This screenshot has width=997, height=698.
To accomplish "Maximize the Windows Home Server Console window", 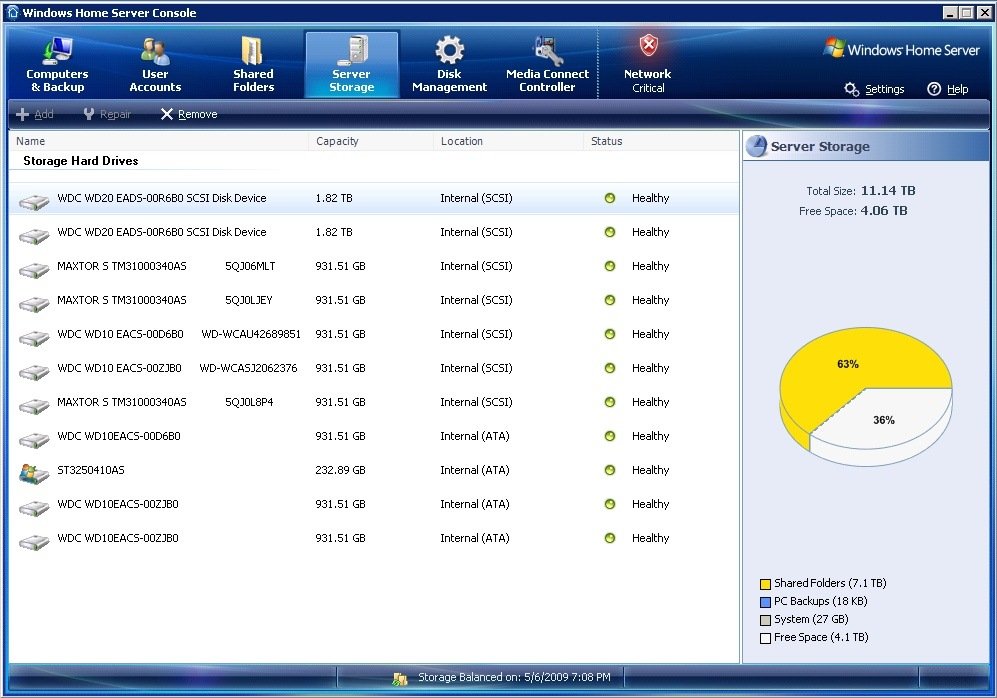I will [966, 13].
